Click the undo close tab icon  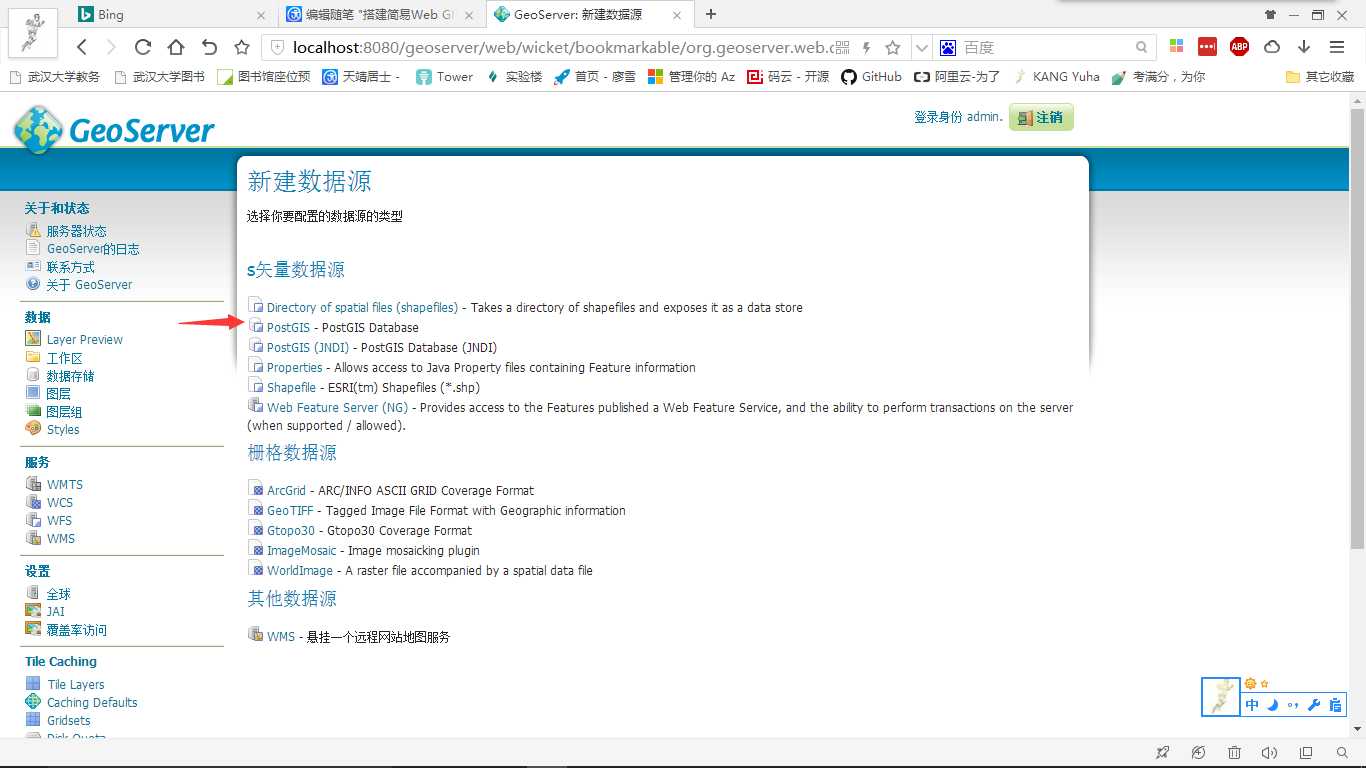click(209, 47)
